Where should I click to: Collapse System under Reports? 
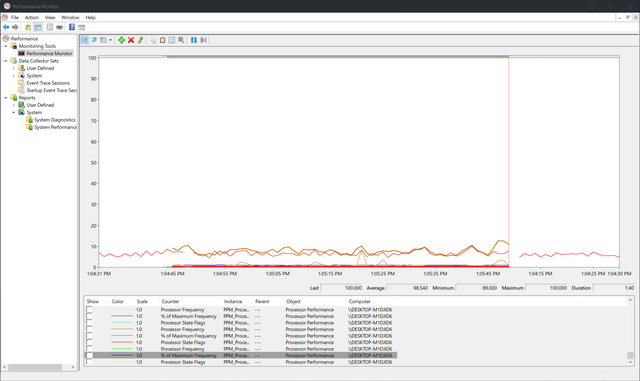(13, 112)
